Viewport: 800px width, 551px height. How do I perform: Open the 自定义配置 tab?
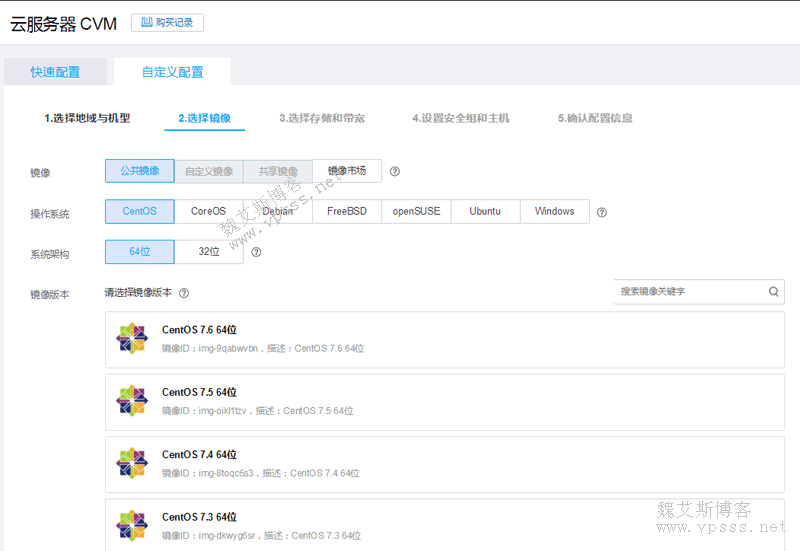pos(172,72)
